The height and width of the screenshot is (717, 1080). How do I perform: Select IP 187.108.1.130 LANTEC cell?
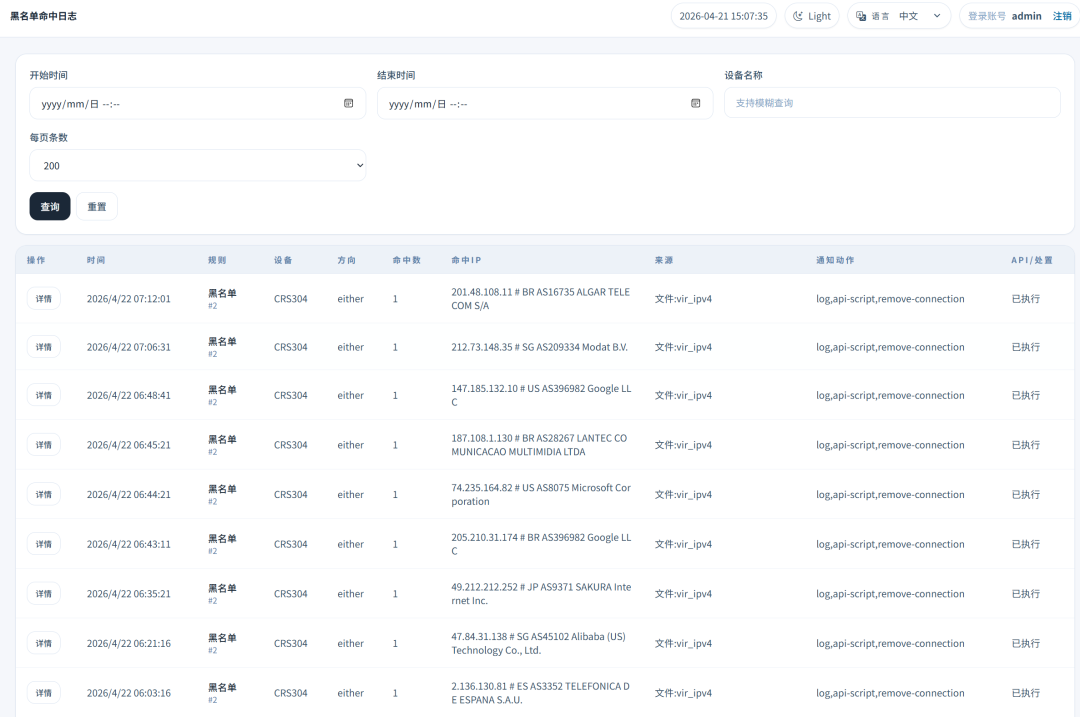click(x=539, y=444)
